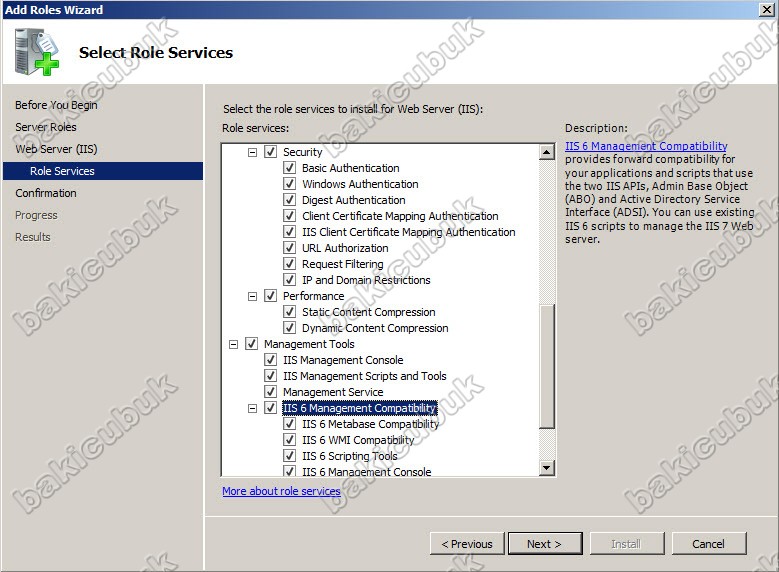Select IIS 6 Management Compatibility label
Viewport: 779px width, 572px height.
[x=360, y=408]
